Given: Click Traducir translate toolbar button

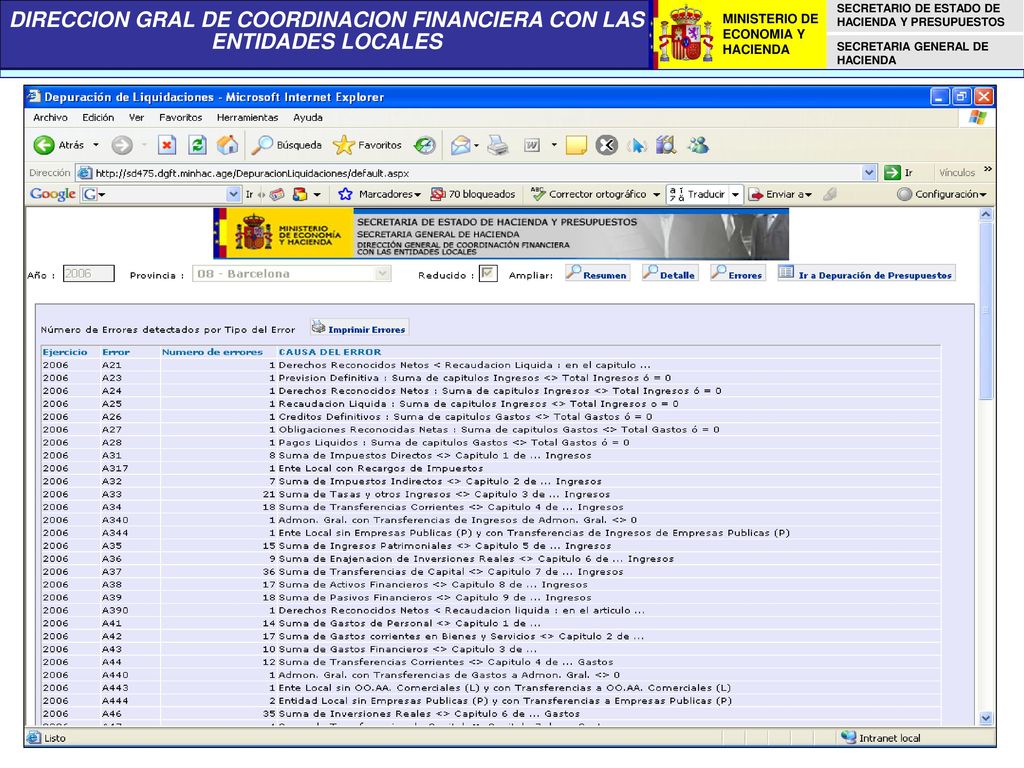Looking at the screenshot, I should coord(697,194).
